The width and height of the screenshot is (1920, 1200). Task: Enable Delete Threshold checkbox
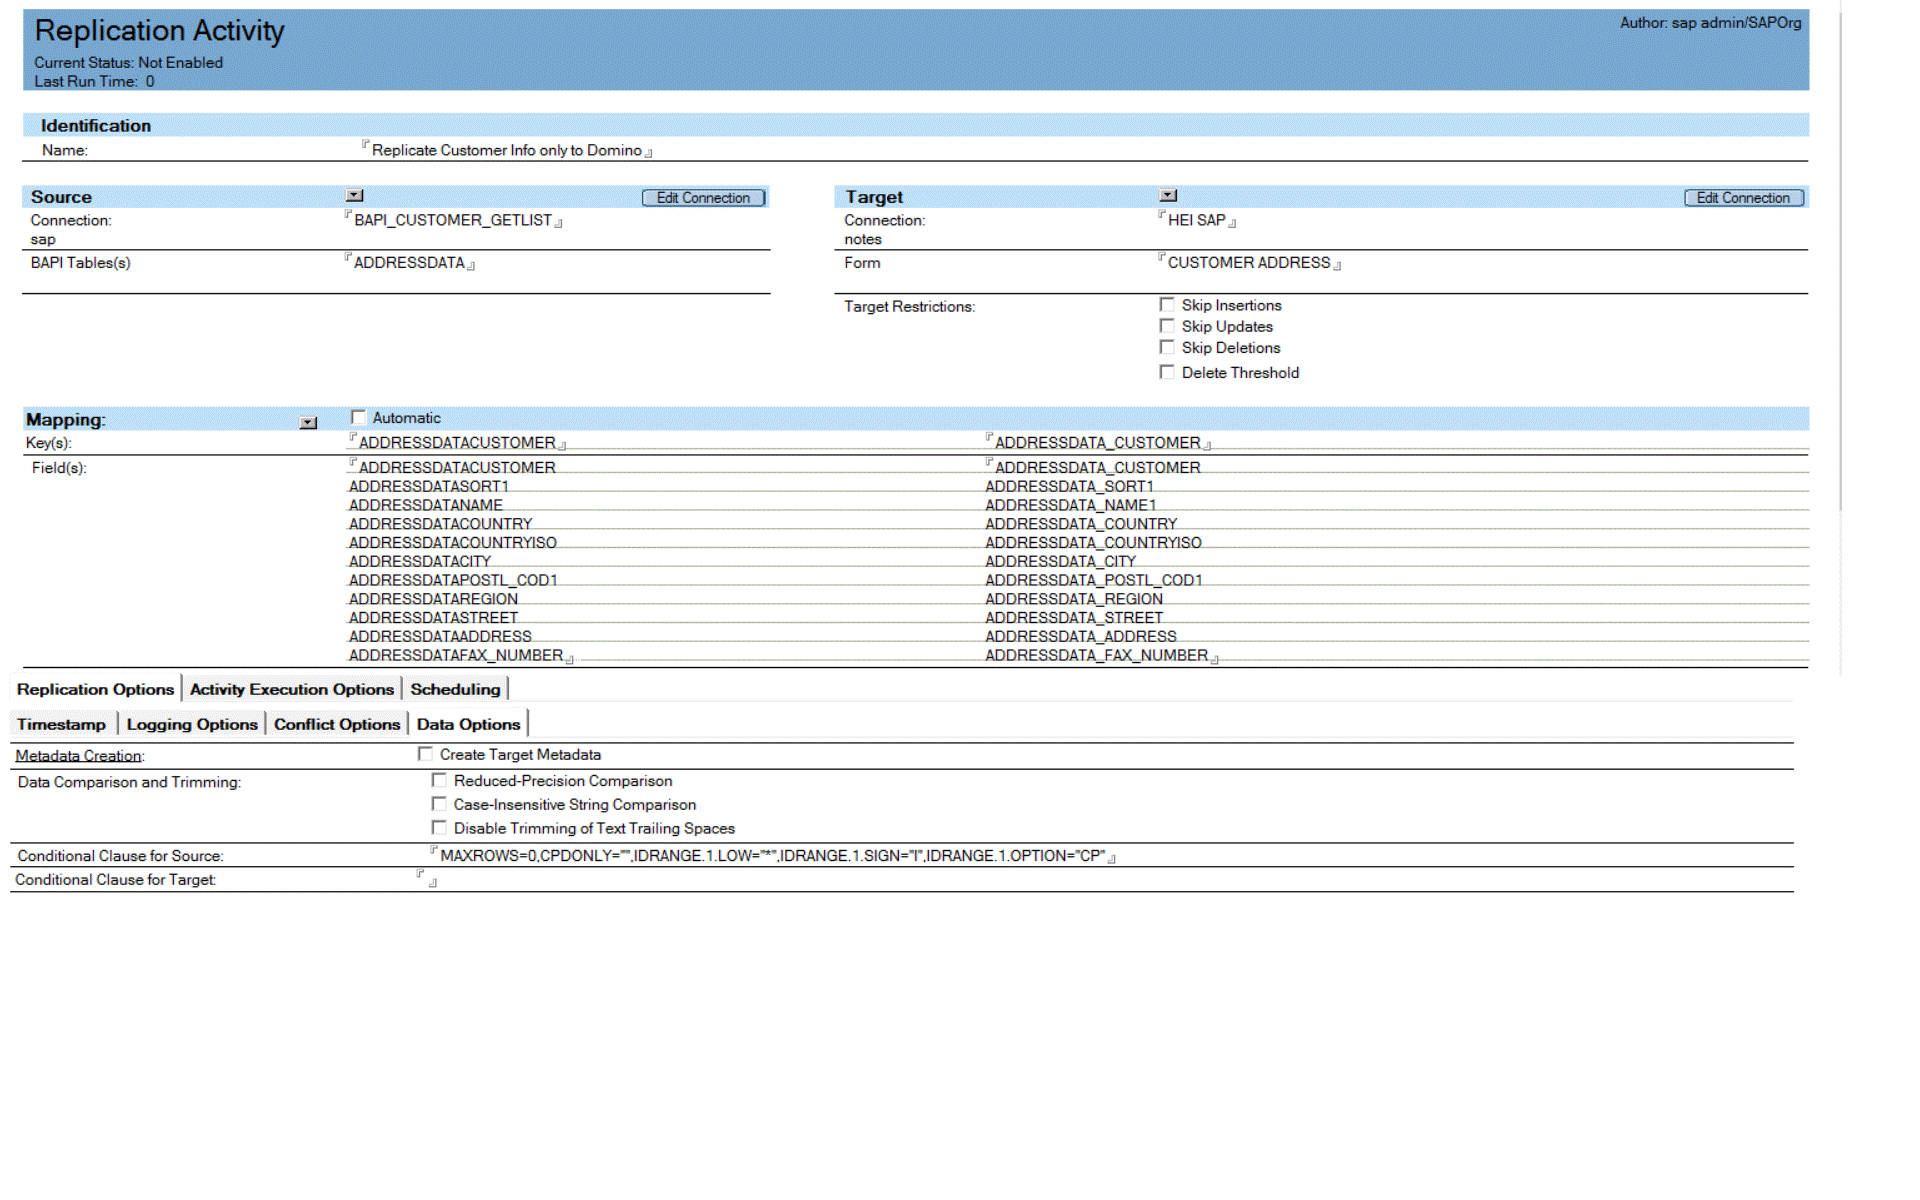1167,372
